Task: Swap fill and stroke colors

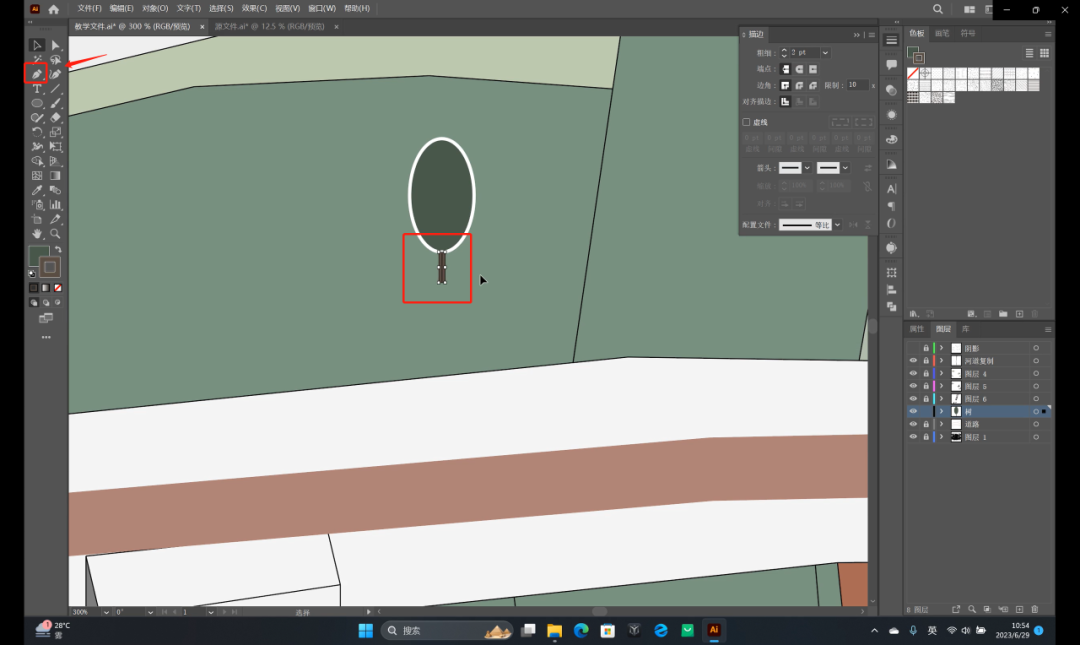Action: click(59, 249)
